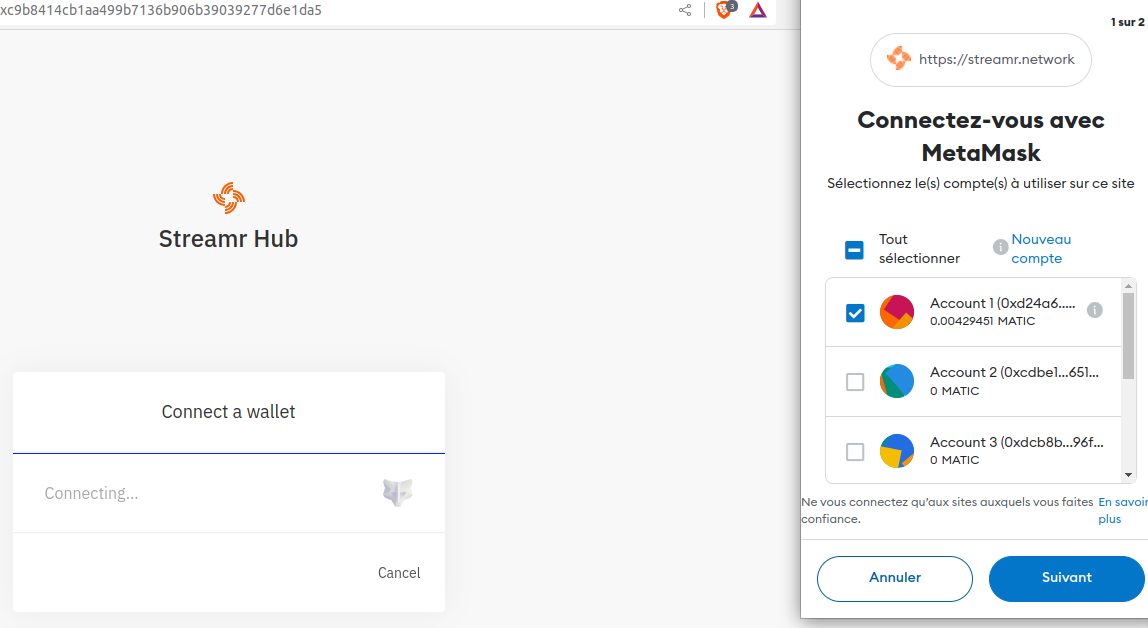Click the Streamr Hub logo

[229, 198]
